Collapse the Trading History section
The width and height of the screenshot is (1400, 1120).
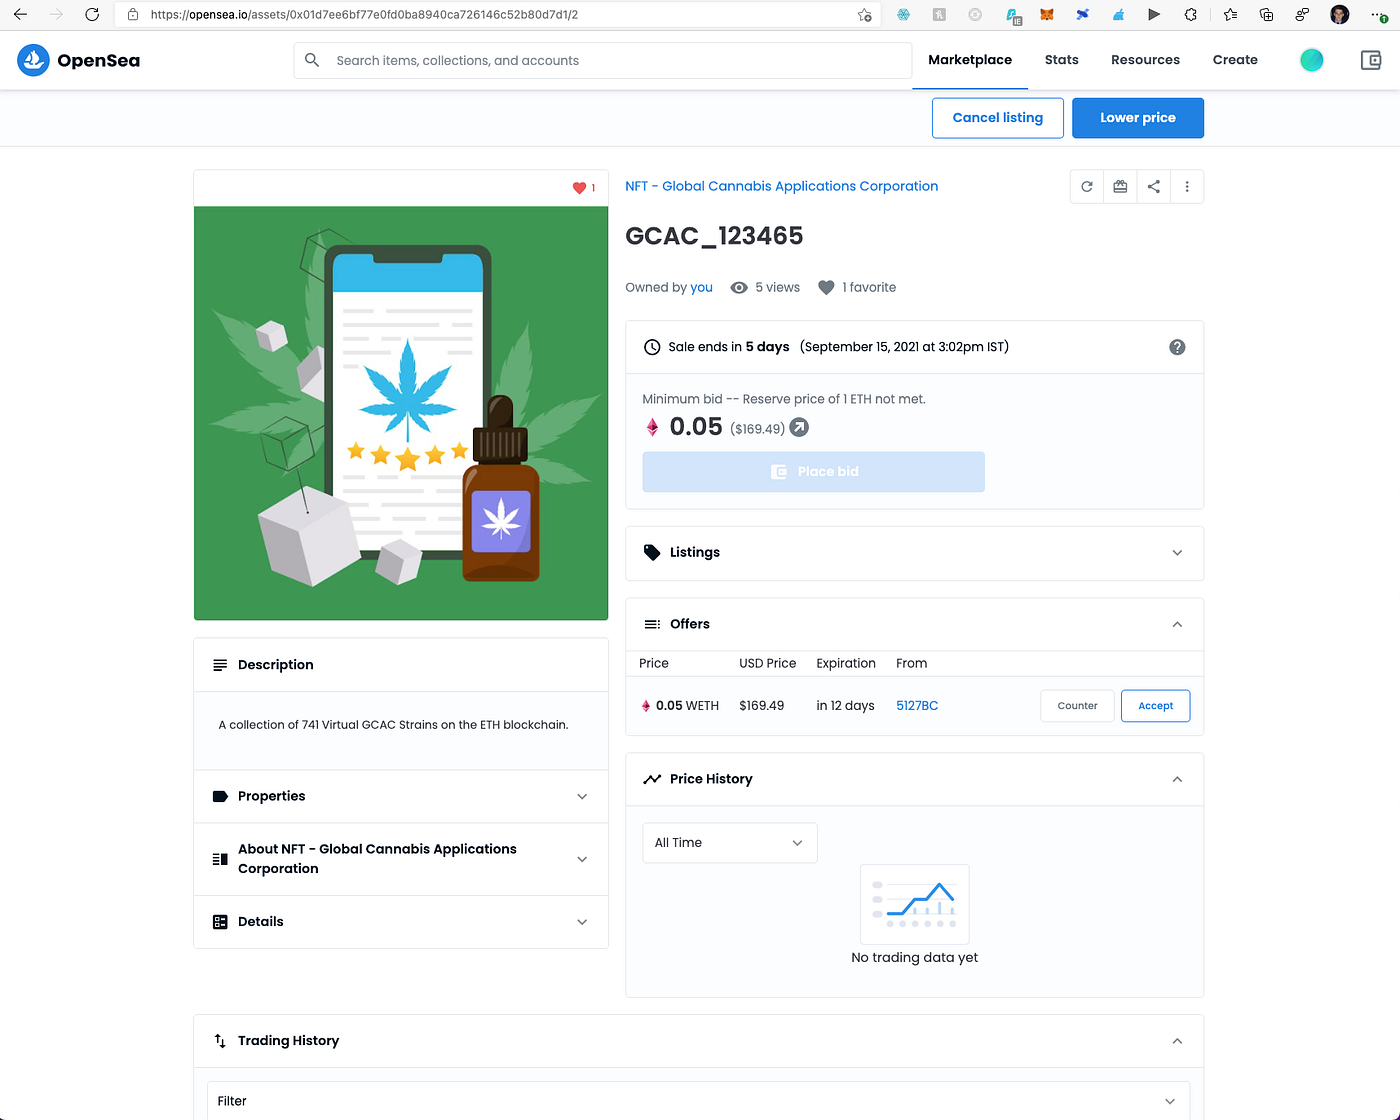point(698,1041)
